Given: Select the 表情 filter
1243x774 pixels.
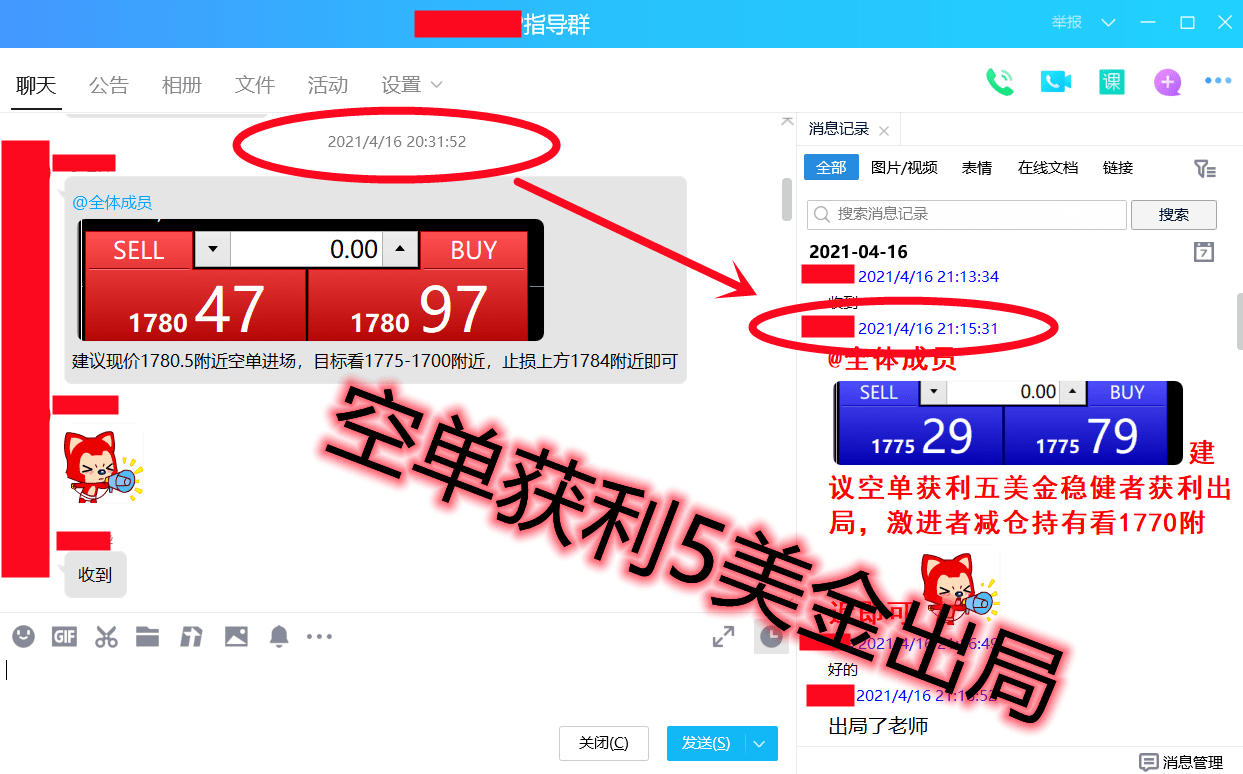Looking at the screenshot, I should pyautogui.click(x=977, y=167).
